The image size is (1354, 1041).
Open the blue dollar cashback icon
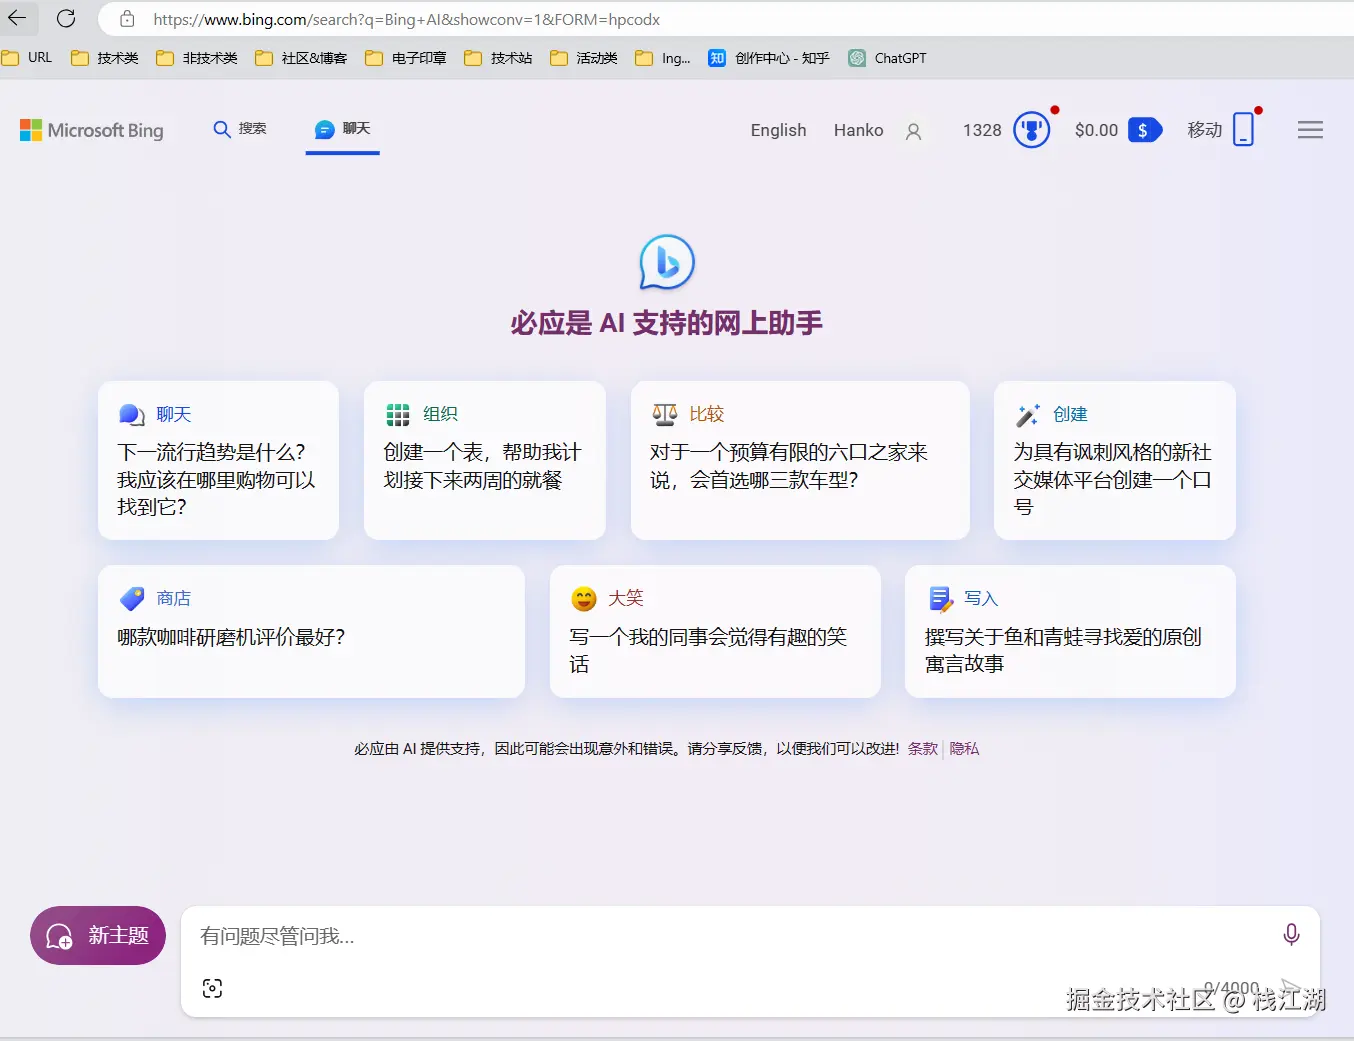point(1144,130)
